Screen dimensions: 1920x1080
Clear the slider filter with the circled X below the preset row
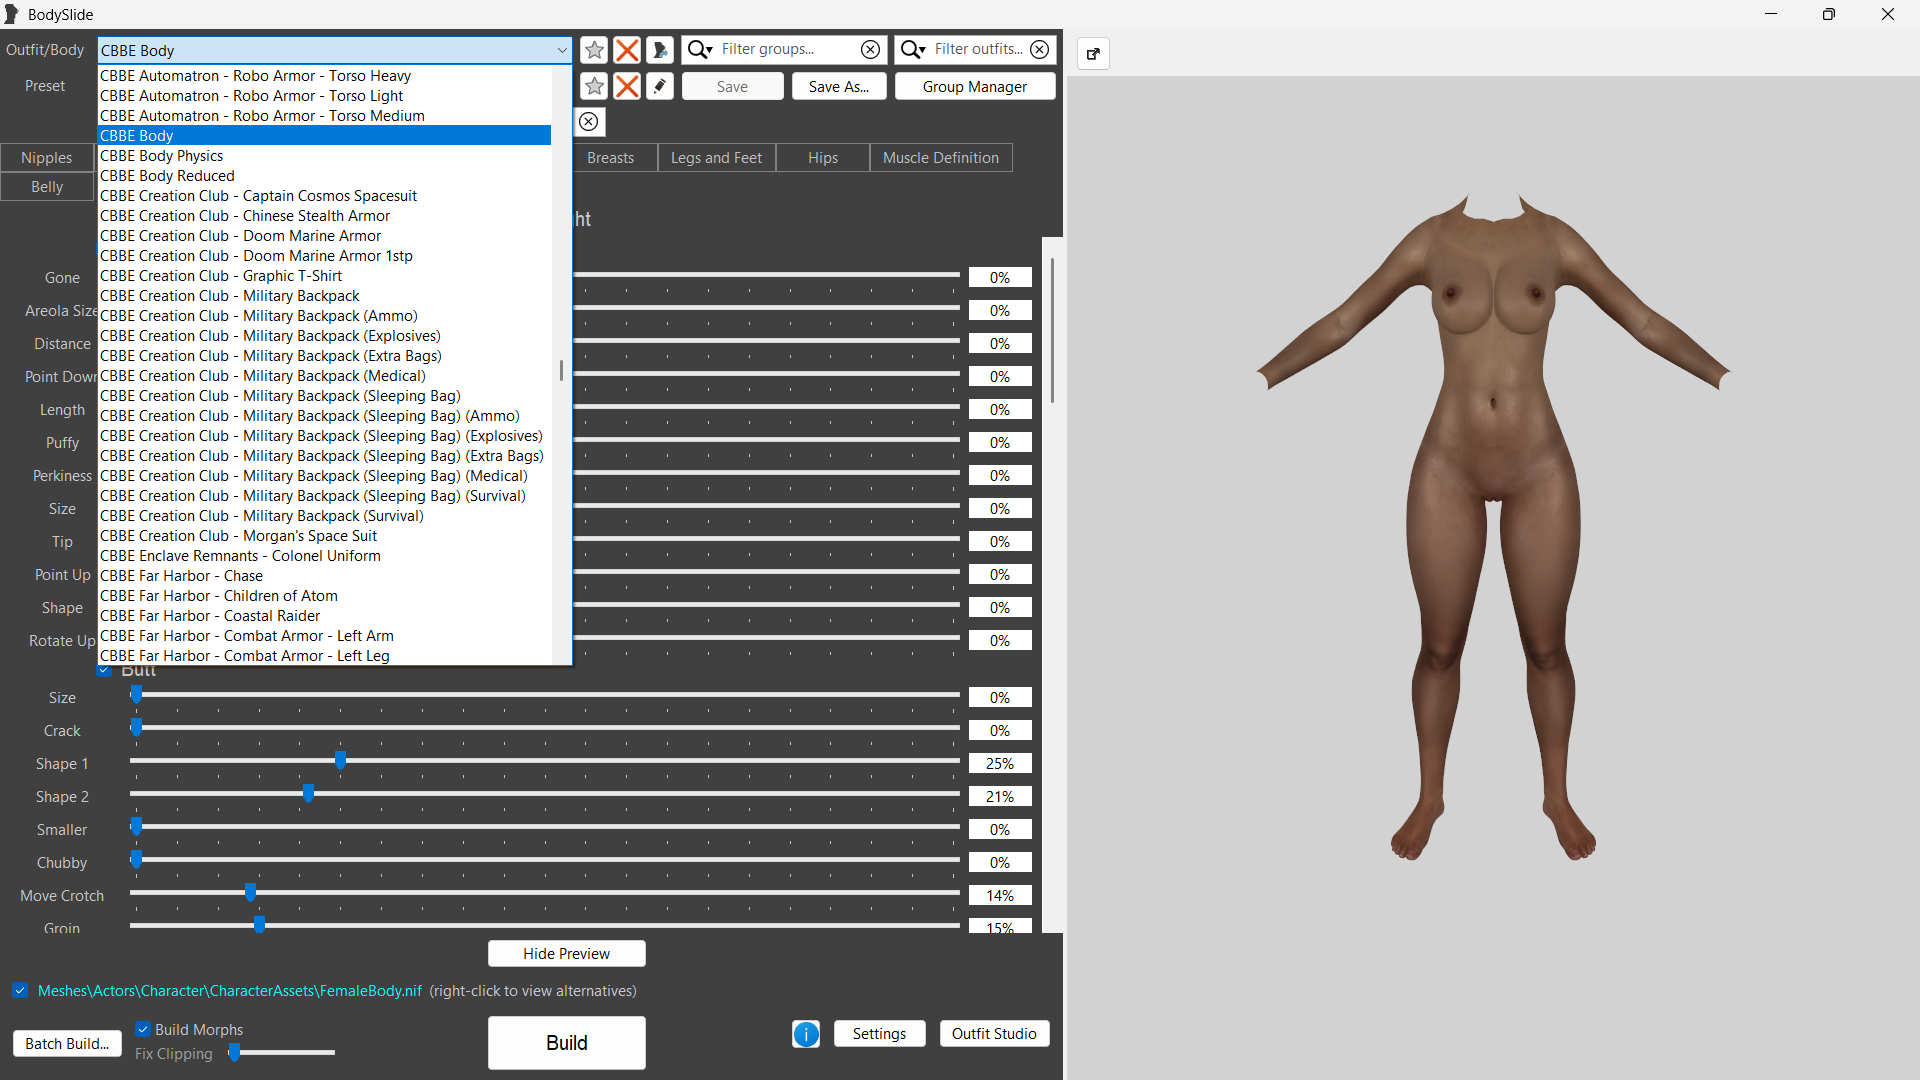589,122
